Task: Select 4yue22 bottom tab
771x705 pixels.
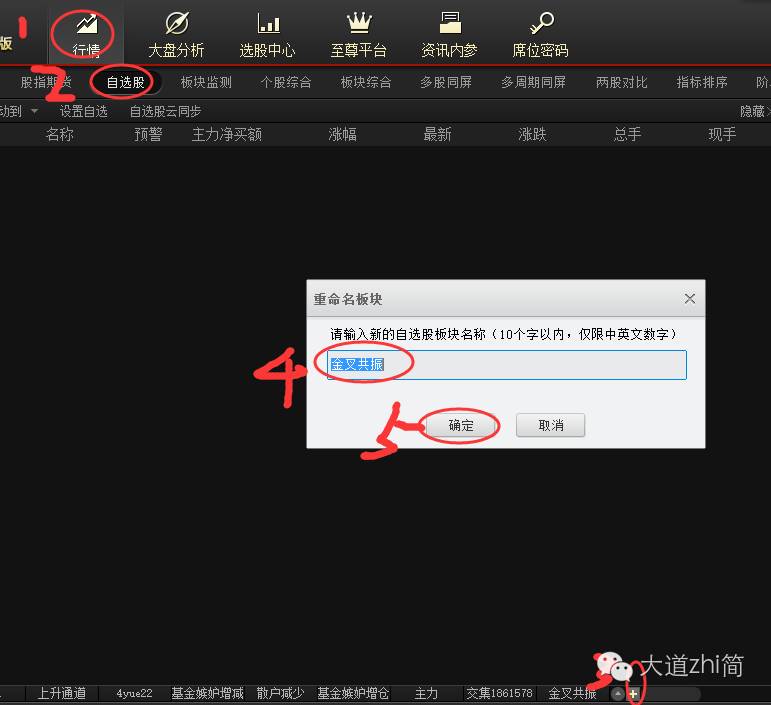Action: pyautogui.click(x=134, y=694)
